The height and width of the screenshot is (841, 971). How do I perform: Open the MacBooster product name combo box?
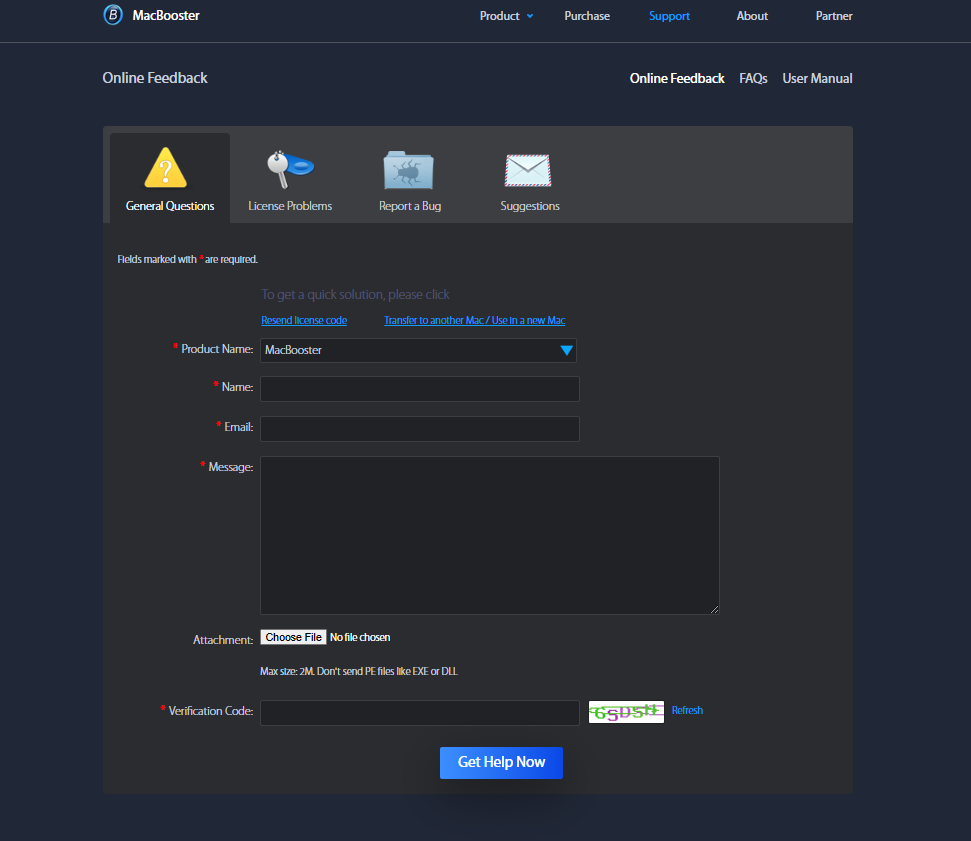(418, 351)
